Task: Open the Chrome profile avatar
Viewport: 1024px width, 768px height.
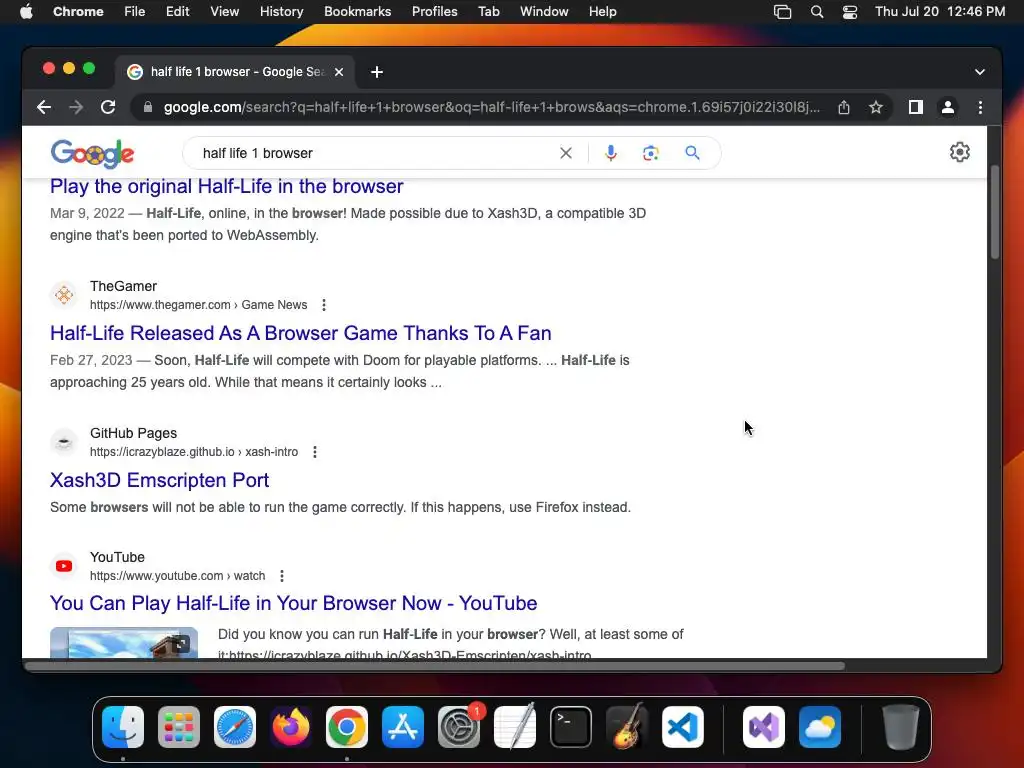Action: (x=948, y=107)
